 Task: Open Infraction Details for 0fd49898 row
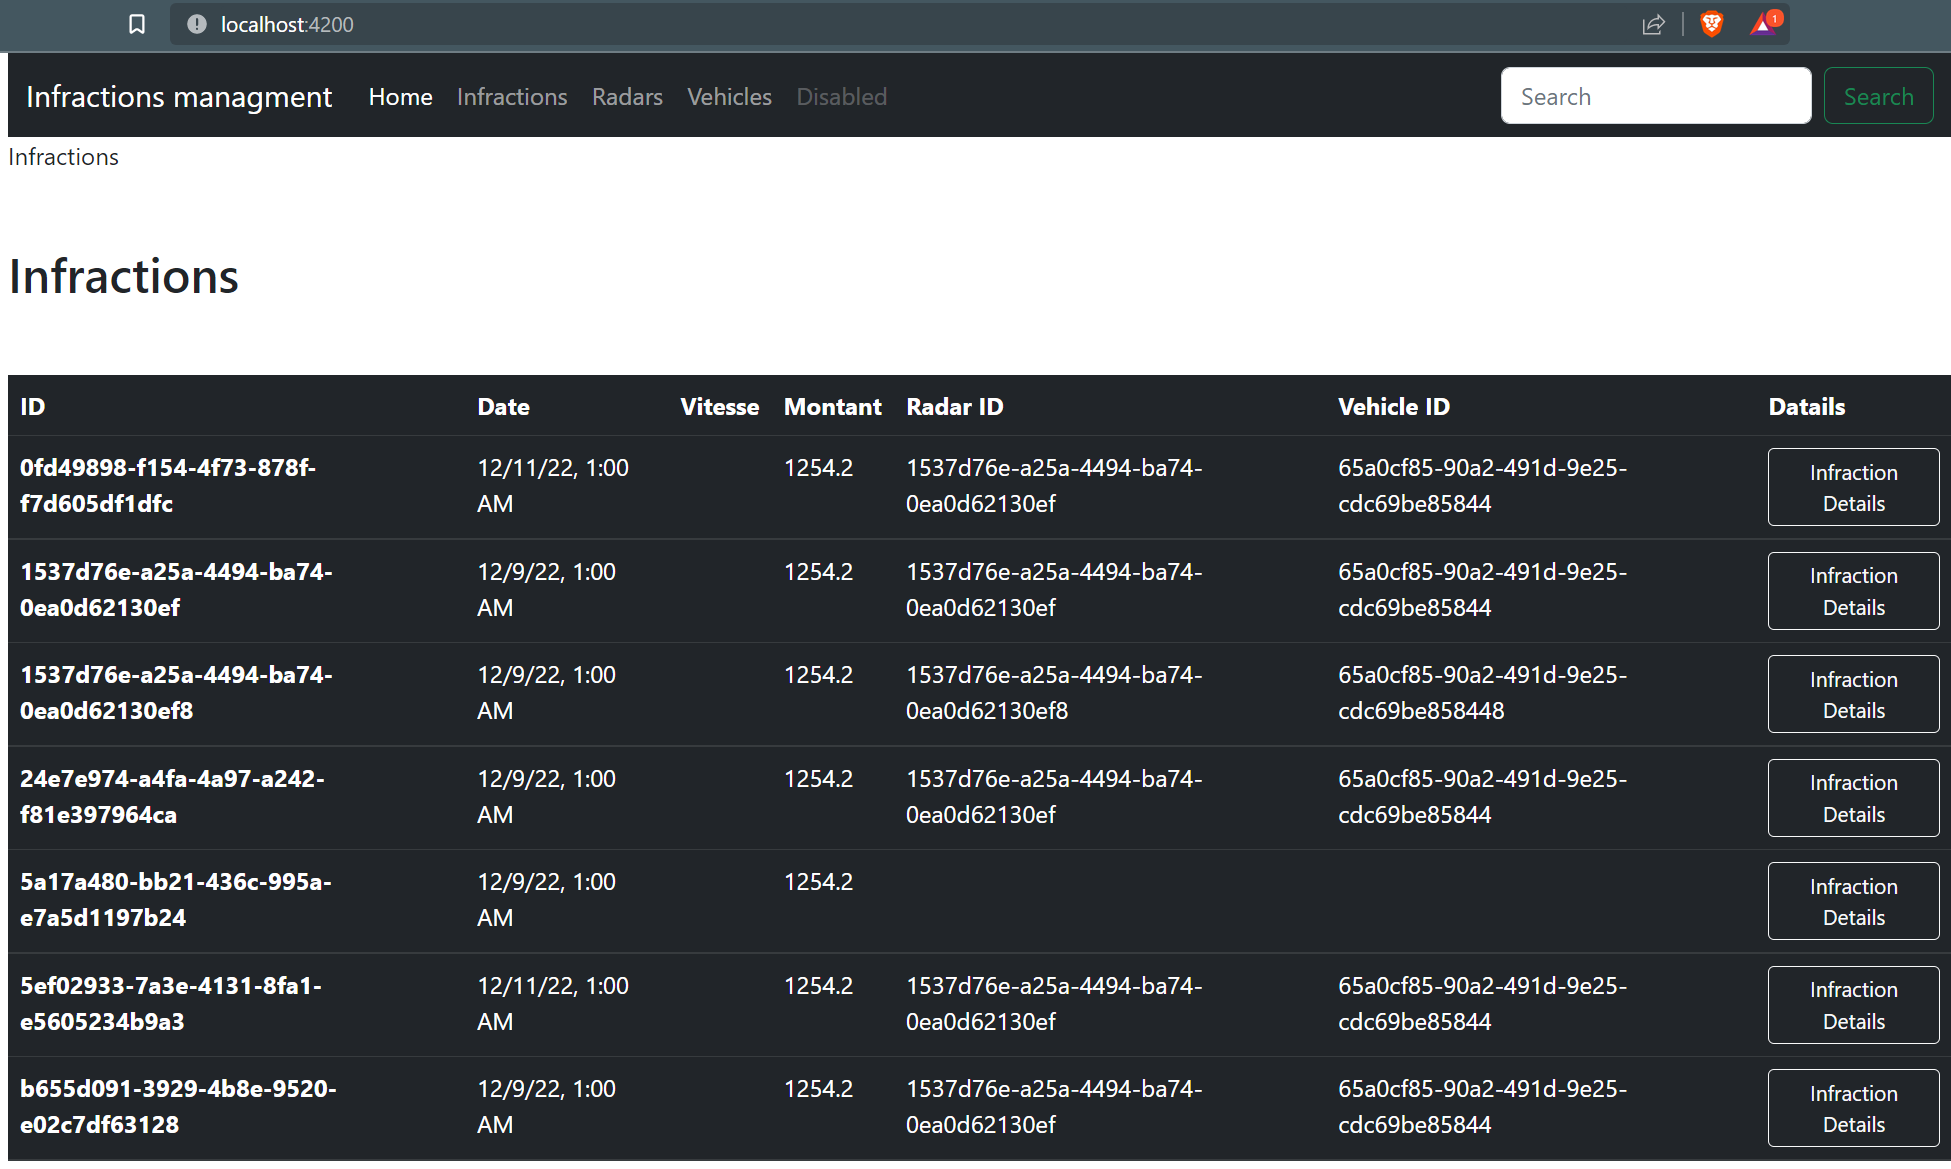point(1853,487)
